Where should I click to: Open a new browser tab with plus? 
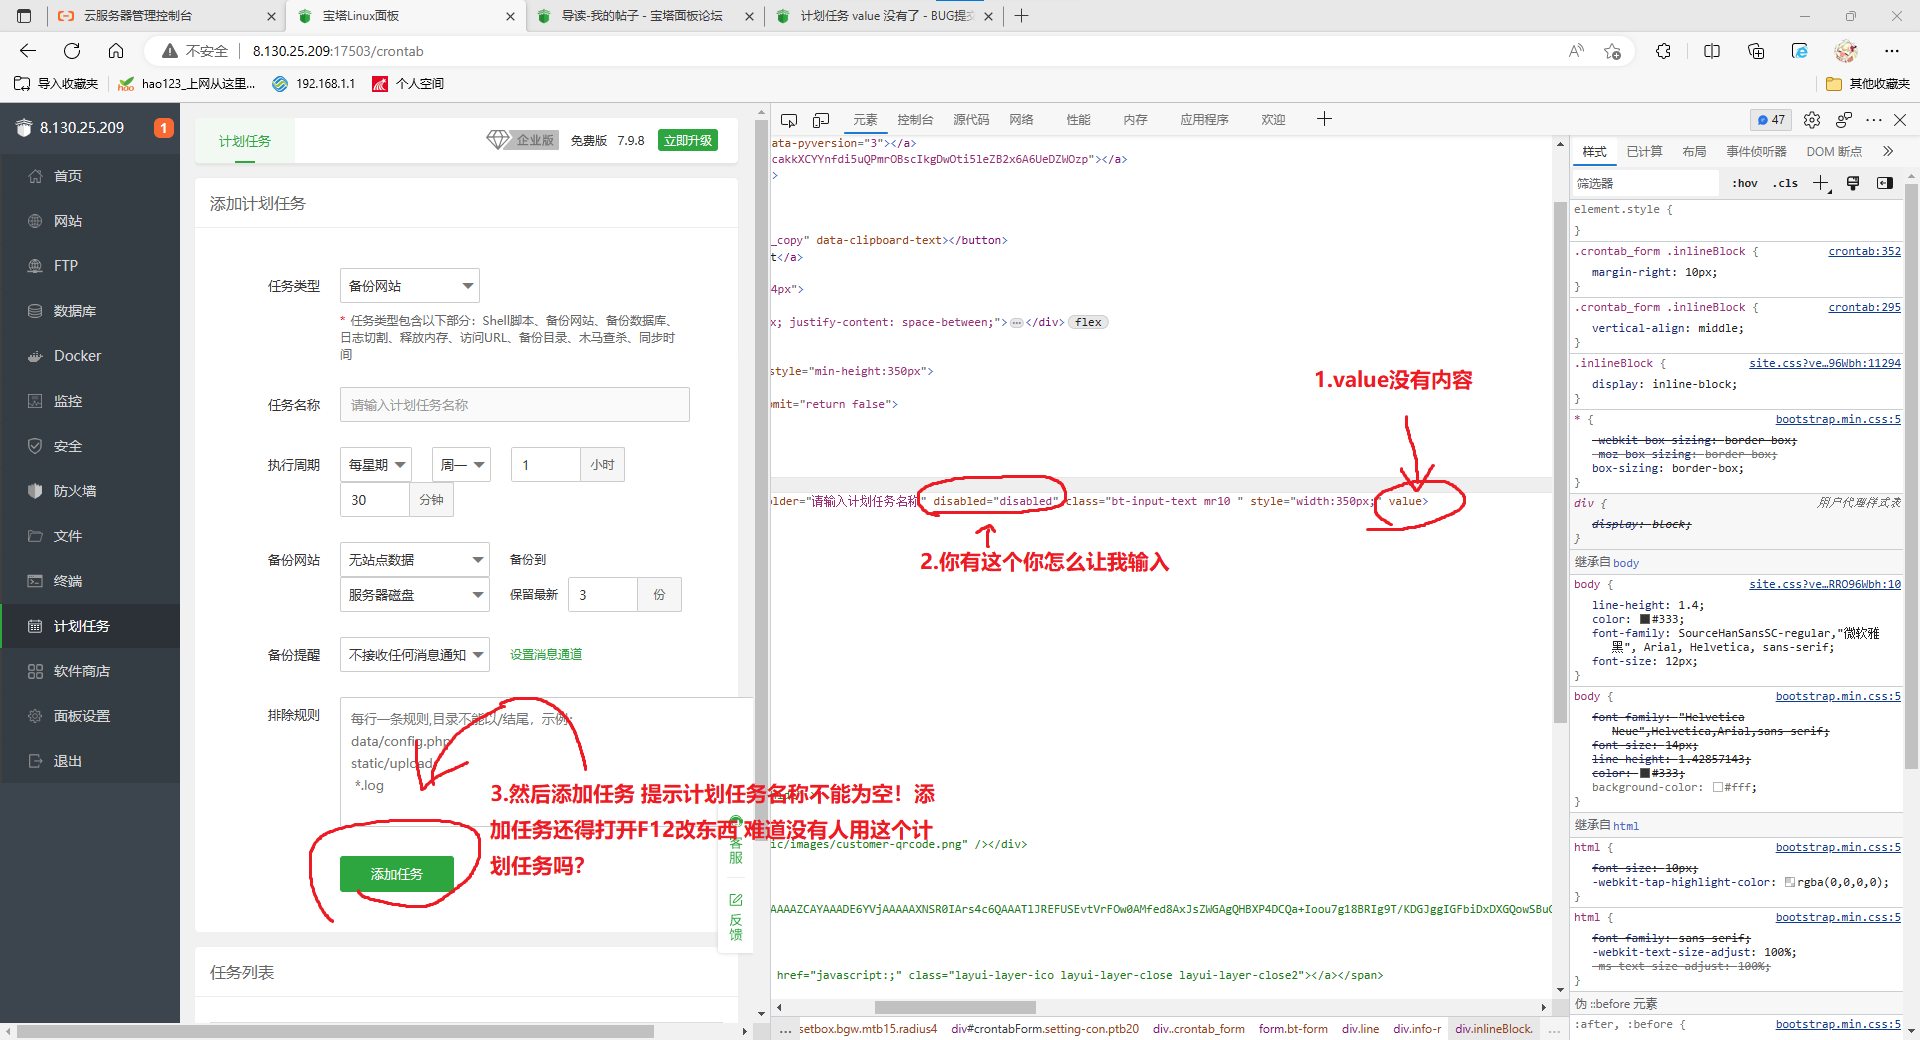(x=1021, y=16)
